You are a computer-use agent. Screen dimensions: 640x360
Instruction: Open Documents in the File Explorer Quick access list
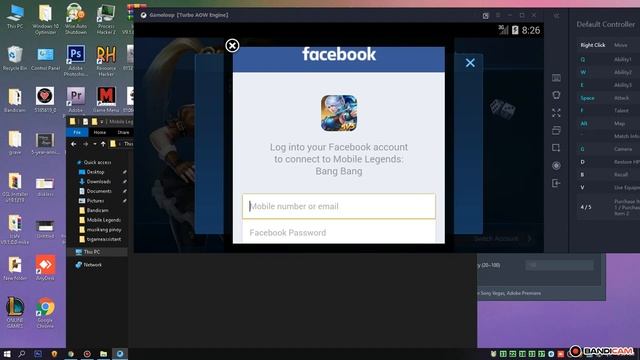(x=99, y=191)
